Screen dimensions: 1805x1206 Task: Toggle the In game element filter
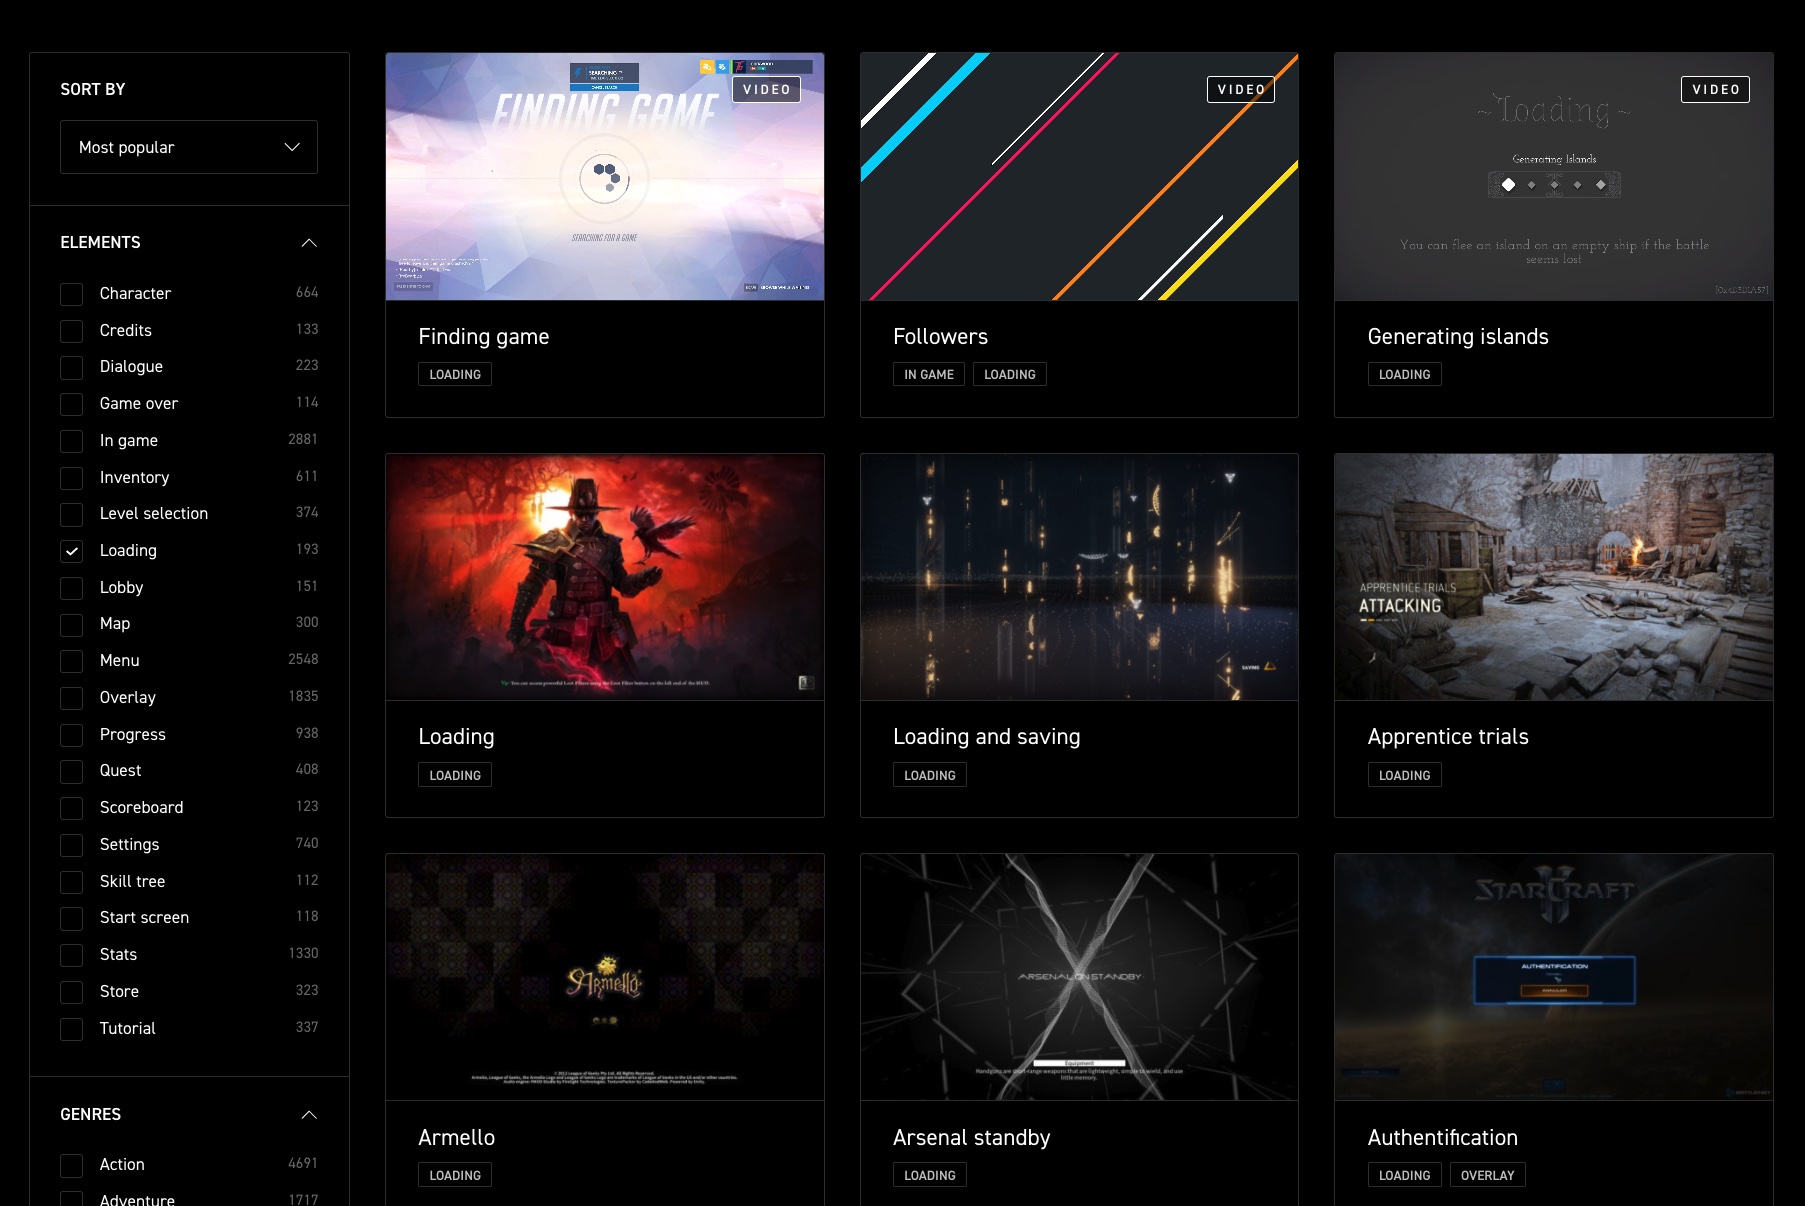click(x=71, y=441)
